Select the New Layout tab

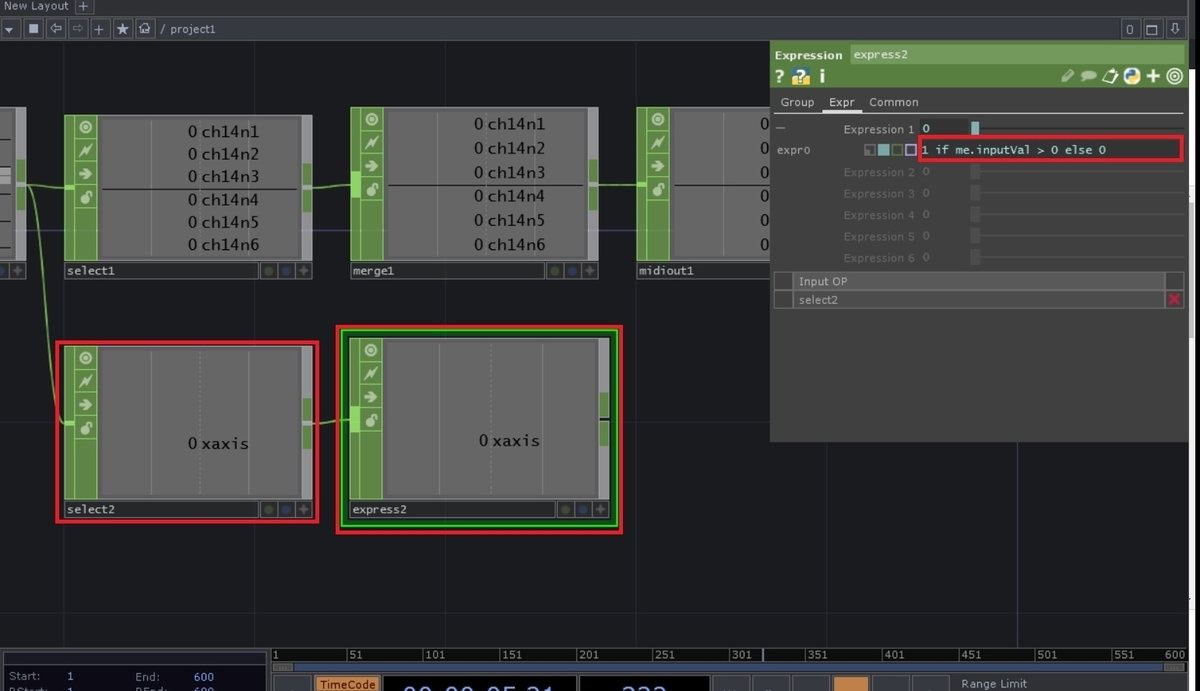pyautogui.click(x=36, y=6)
